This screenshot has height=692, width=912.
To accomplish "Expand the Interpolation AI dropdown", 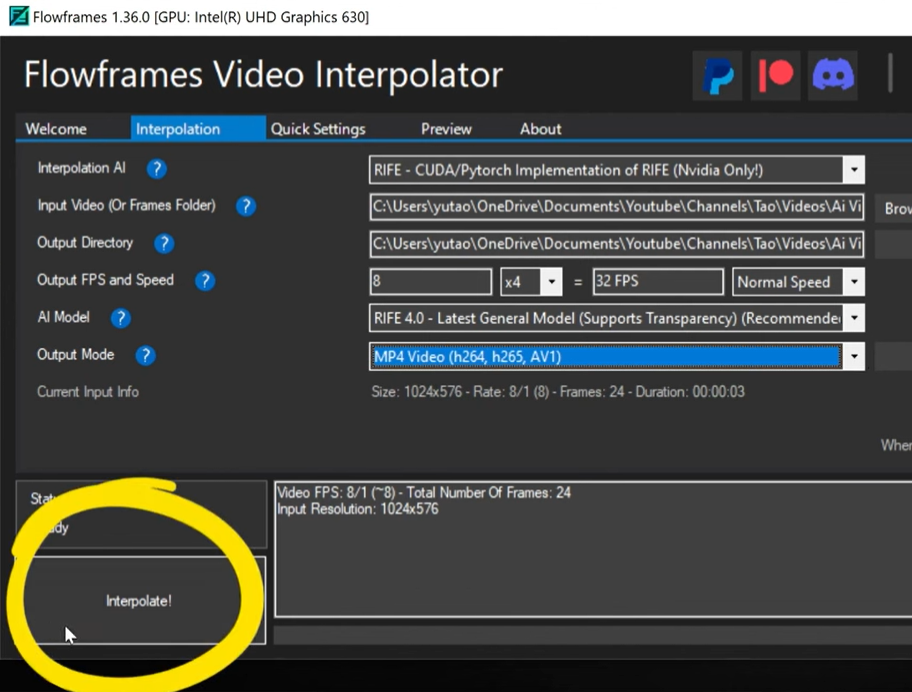I will point(854,170).
